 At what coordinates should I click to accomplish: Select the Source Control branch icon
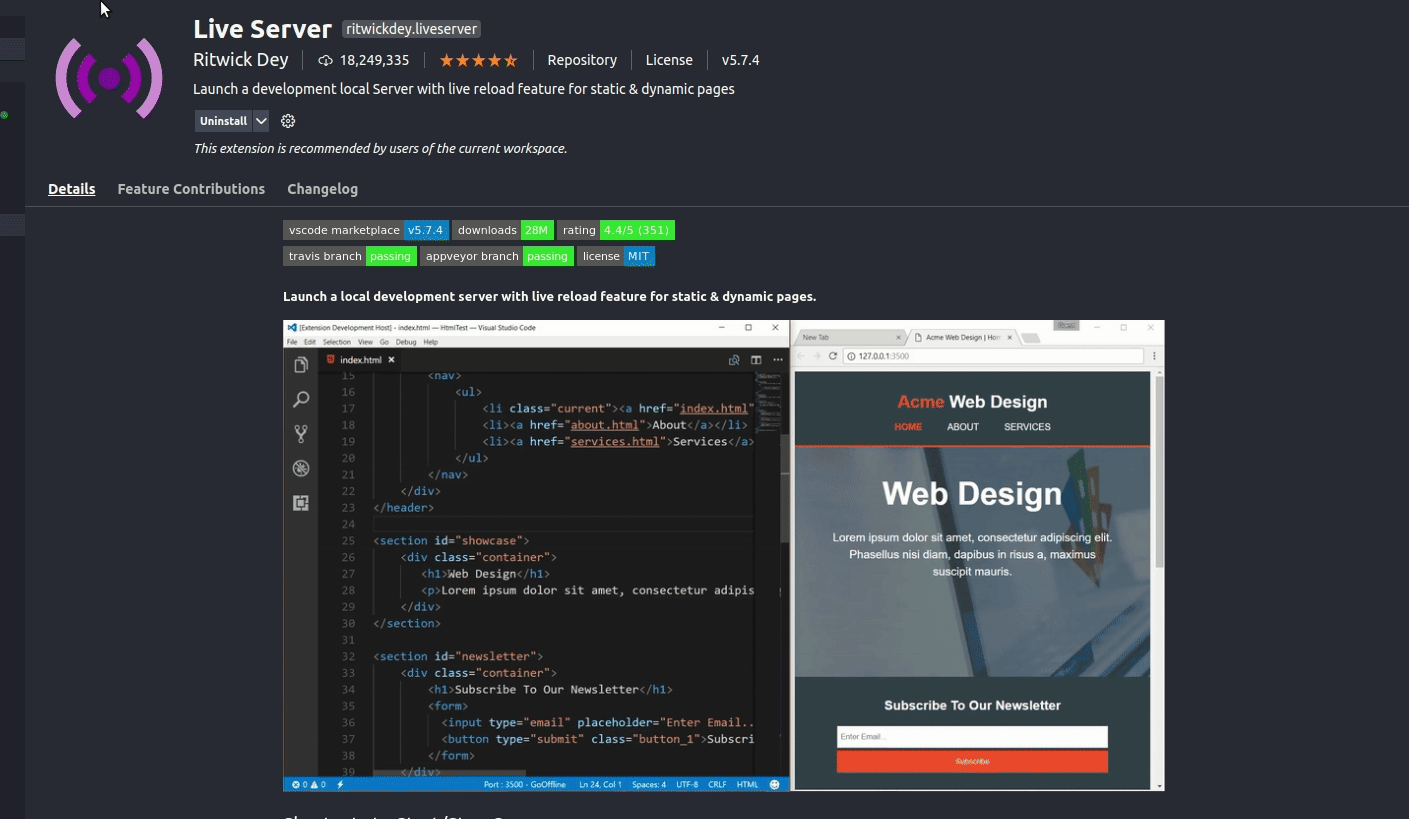301,433
